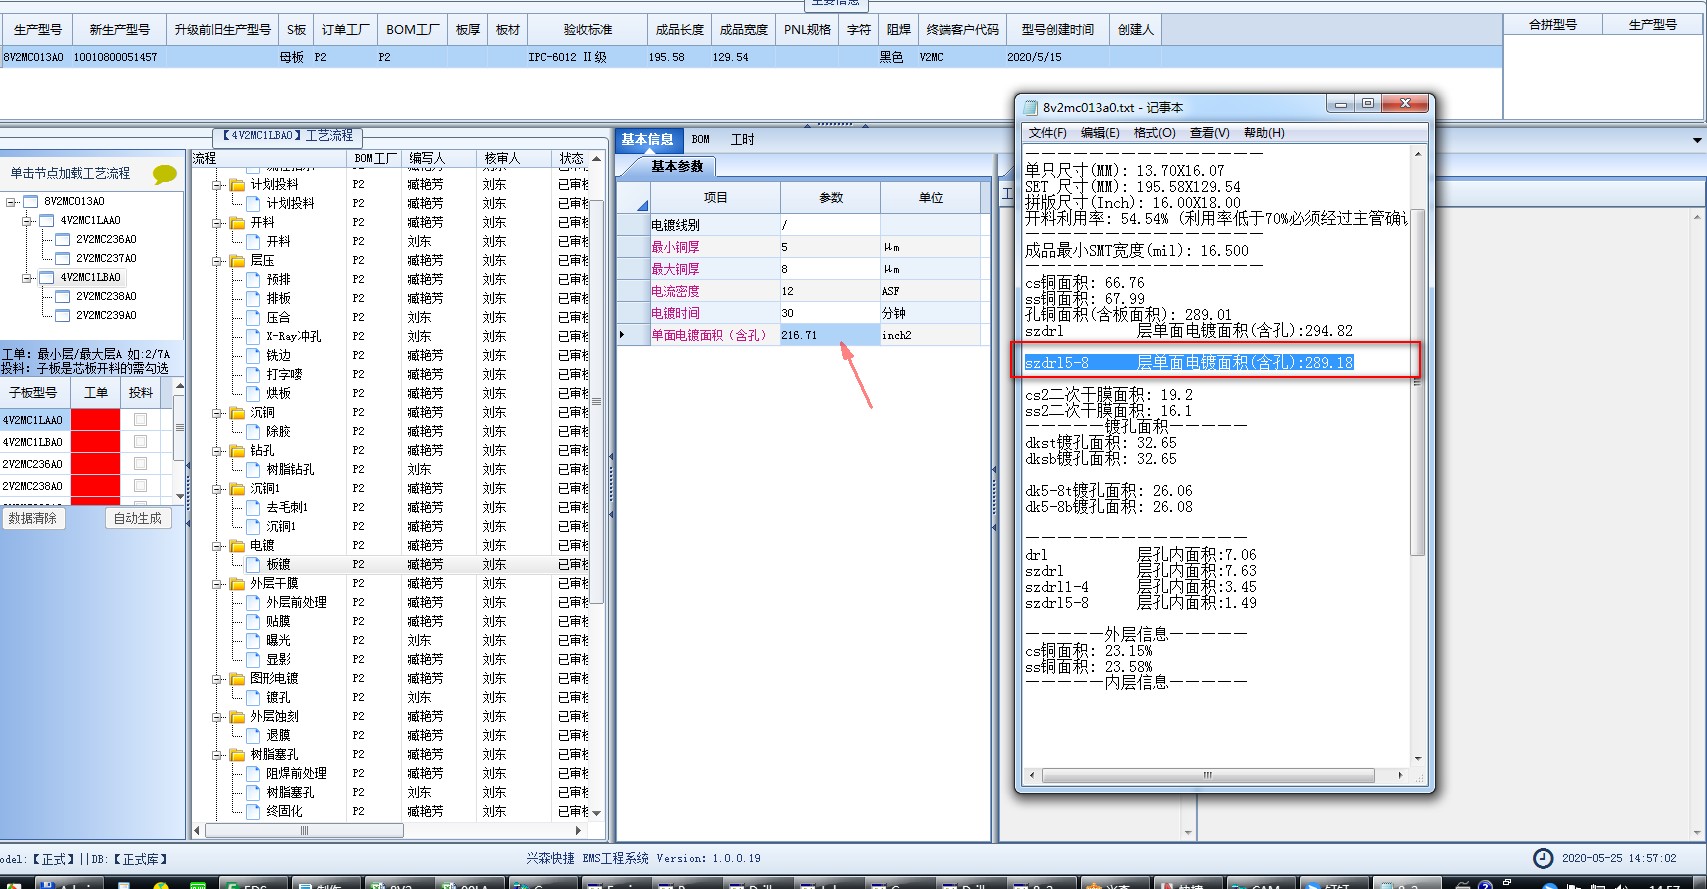The image size is (1707, 889).
Task: Click the X-Ray冲孔 document icon
Action: [x=254, y=337]
